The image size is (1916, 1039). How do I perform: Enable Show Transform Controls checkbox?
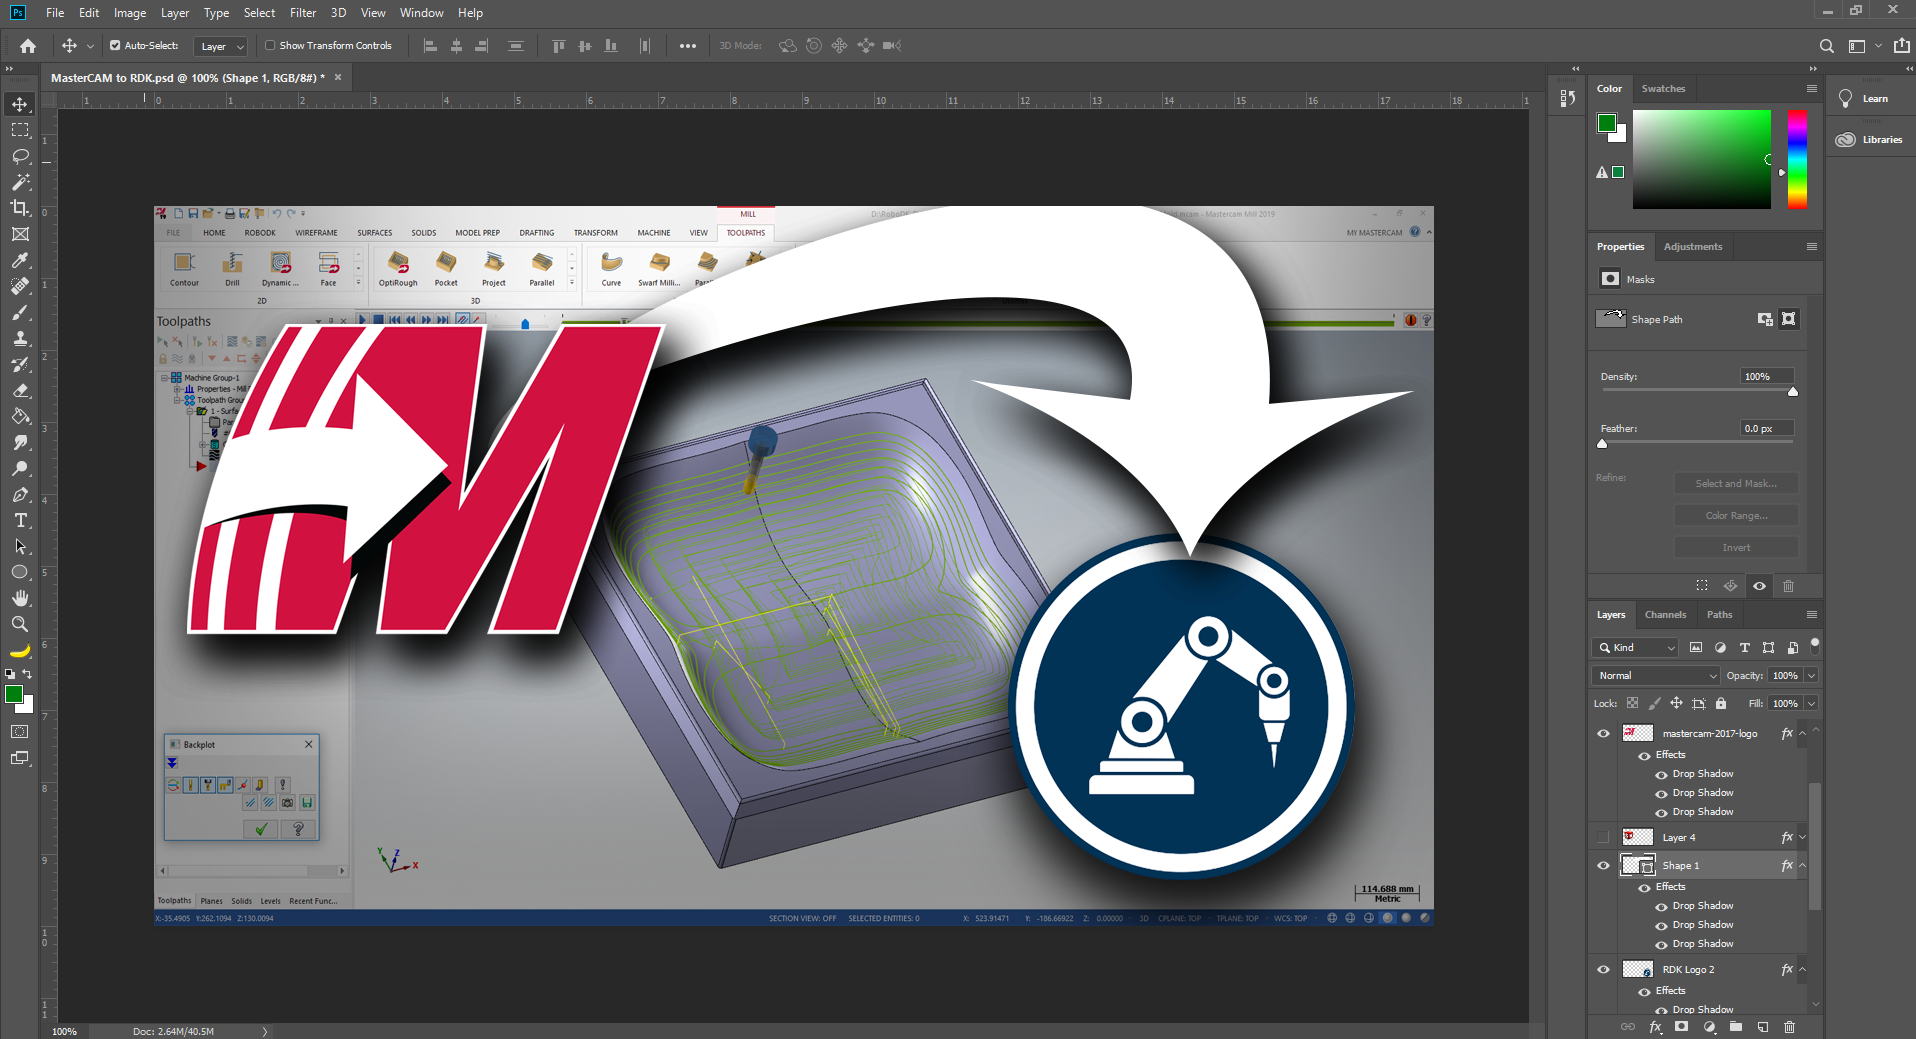(270, 46)
